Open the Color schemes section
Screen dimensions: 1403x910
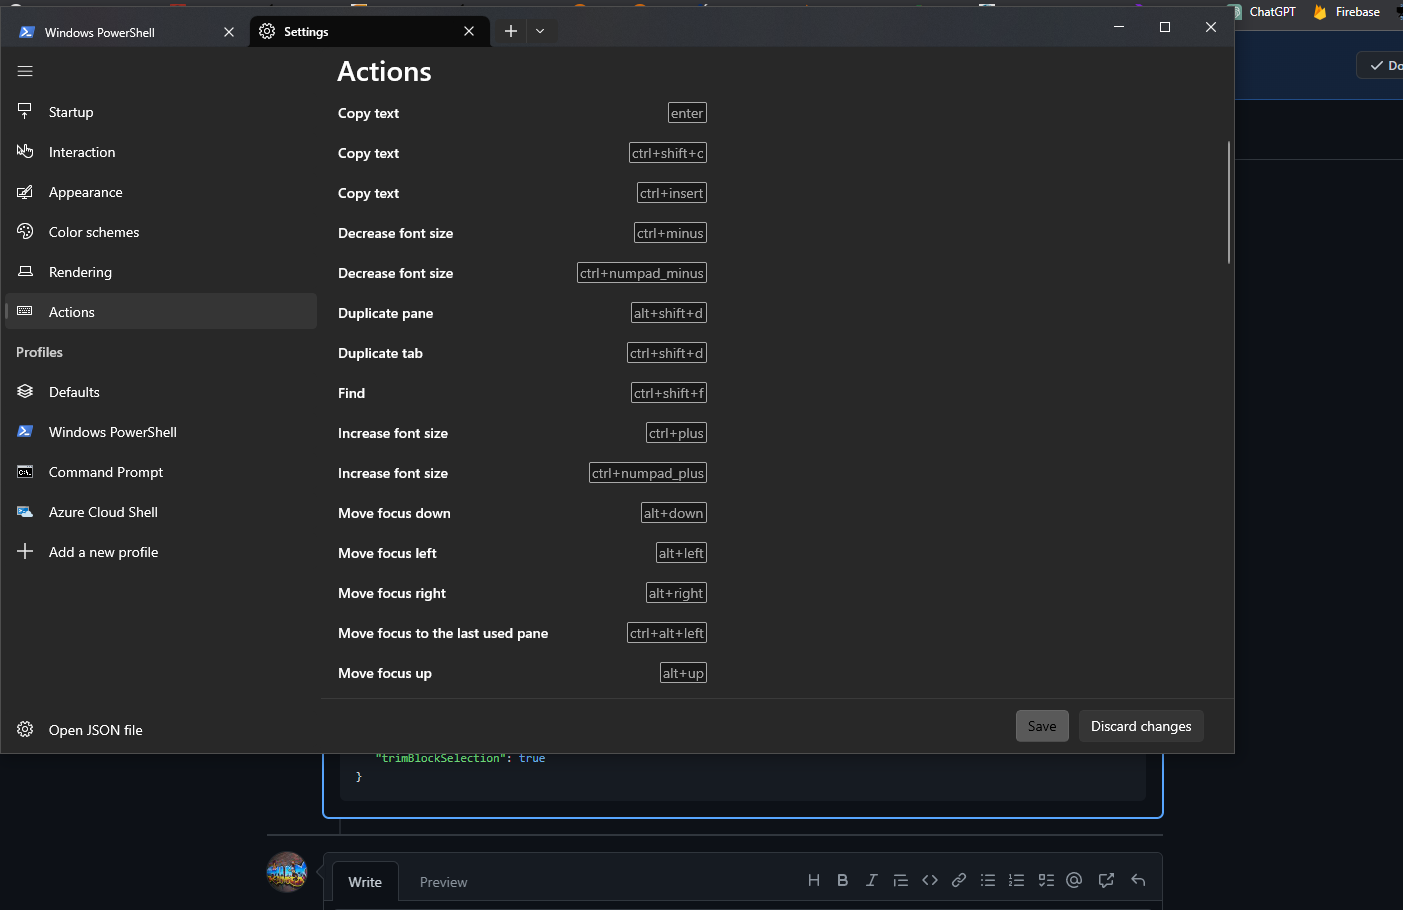click(x=94, y=231)
